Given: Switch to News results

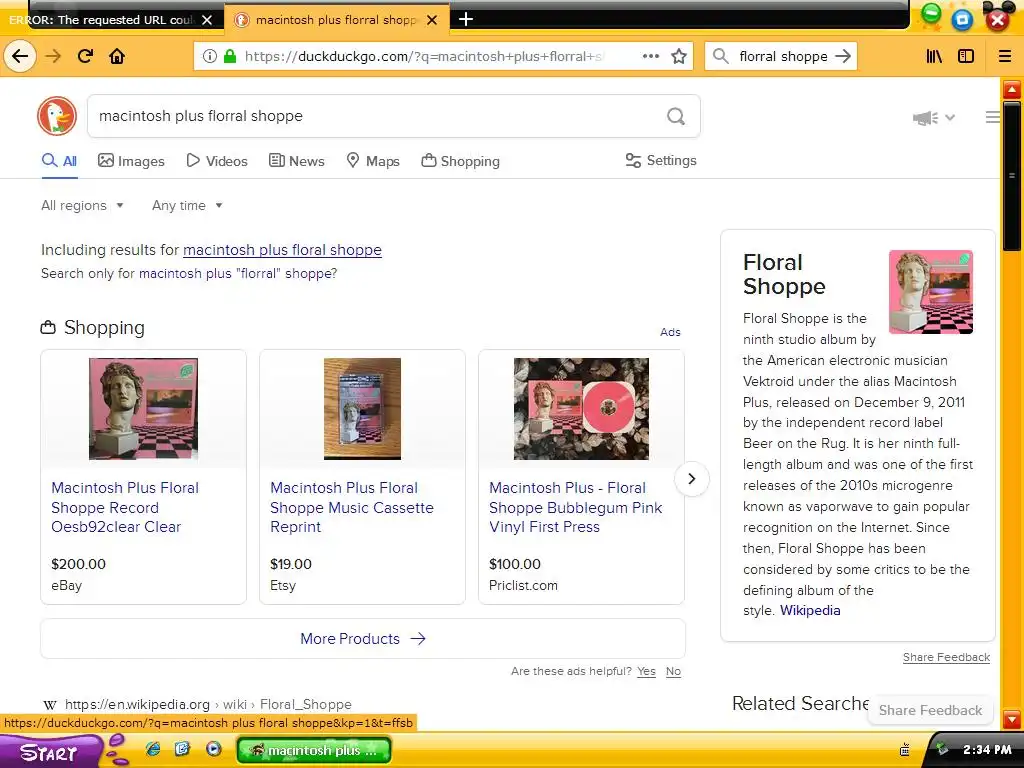Looking at the screenshot, I should [296, 161].
